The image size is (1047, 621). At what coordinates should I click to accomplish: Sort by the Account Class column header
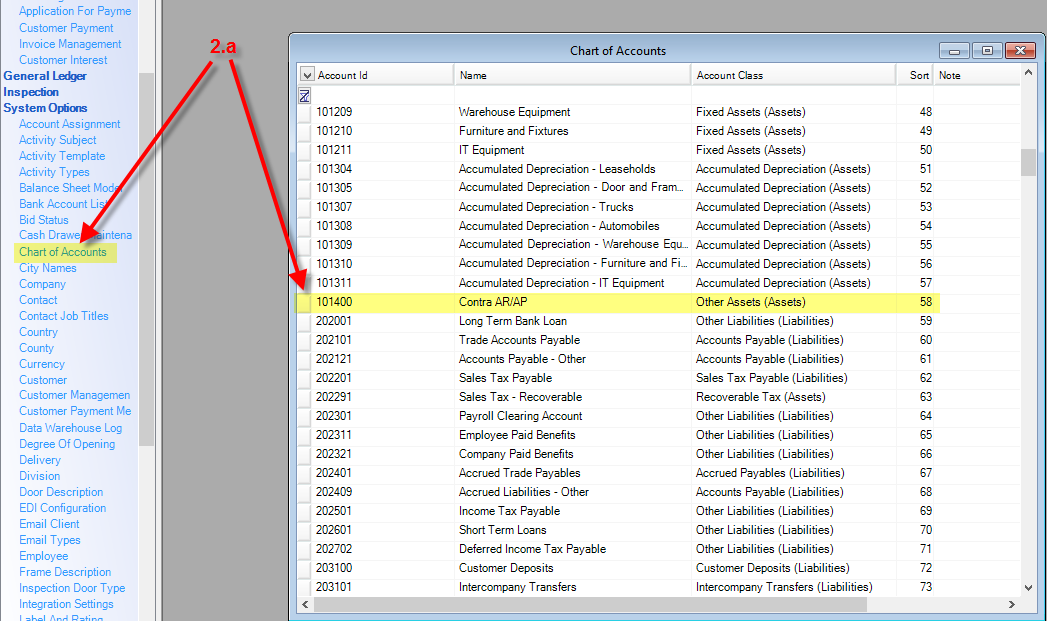pos(792,75)
